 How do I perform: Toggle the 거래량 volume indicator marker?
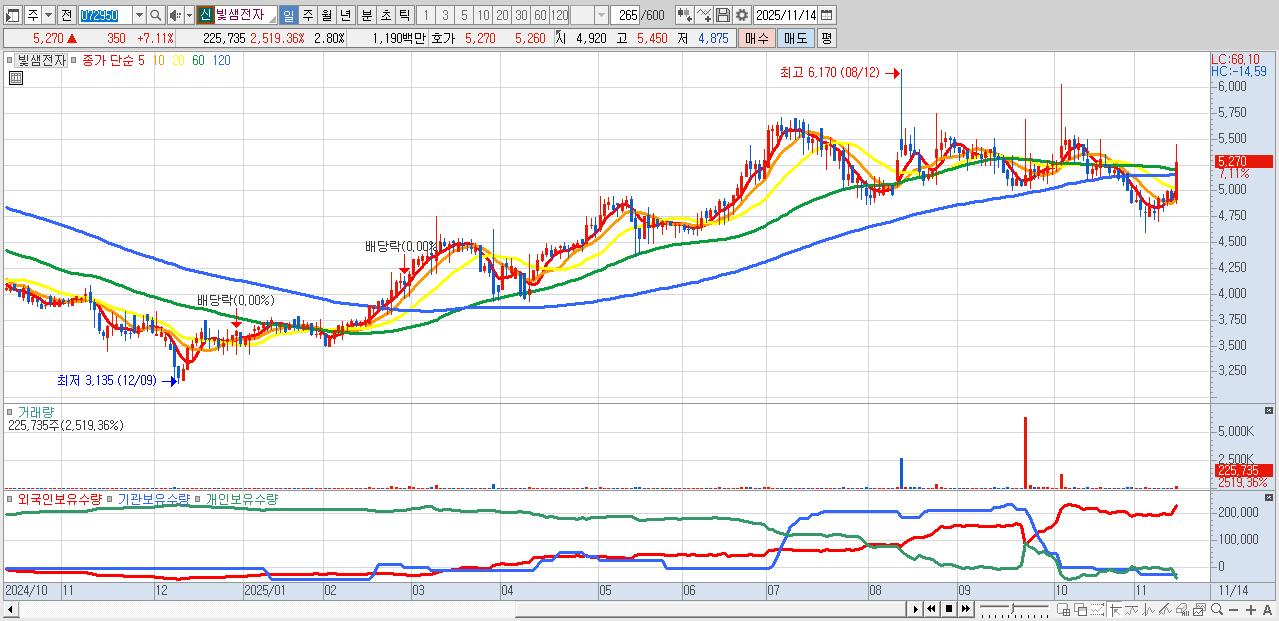(9, 411)
